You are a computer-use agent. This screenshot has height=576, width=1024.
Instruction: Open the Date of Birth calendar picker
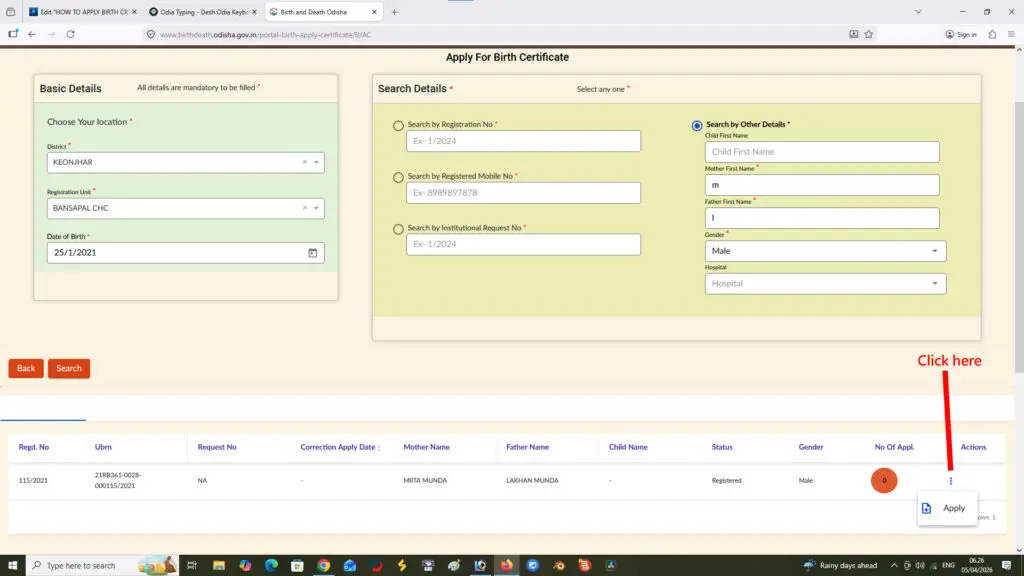312,253
